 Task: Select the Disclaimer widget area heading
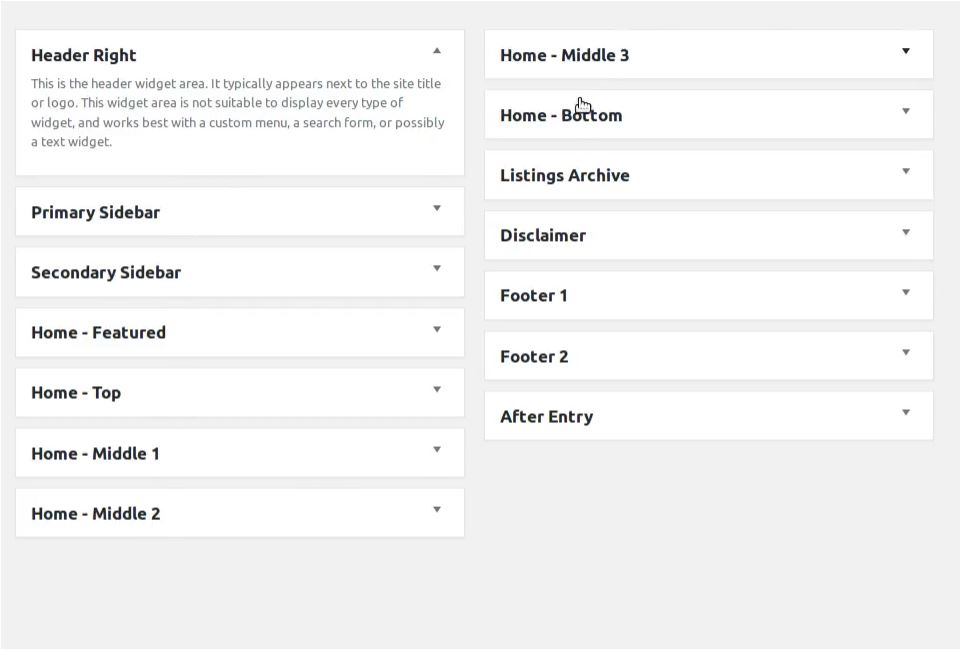pos(543,235)
